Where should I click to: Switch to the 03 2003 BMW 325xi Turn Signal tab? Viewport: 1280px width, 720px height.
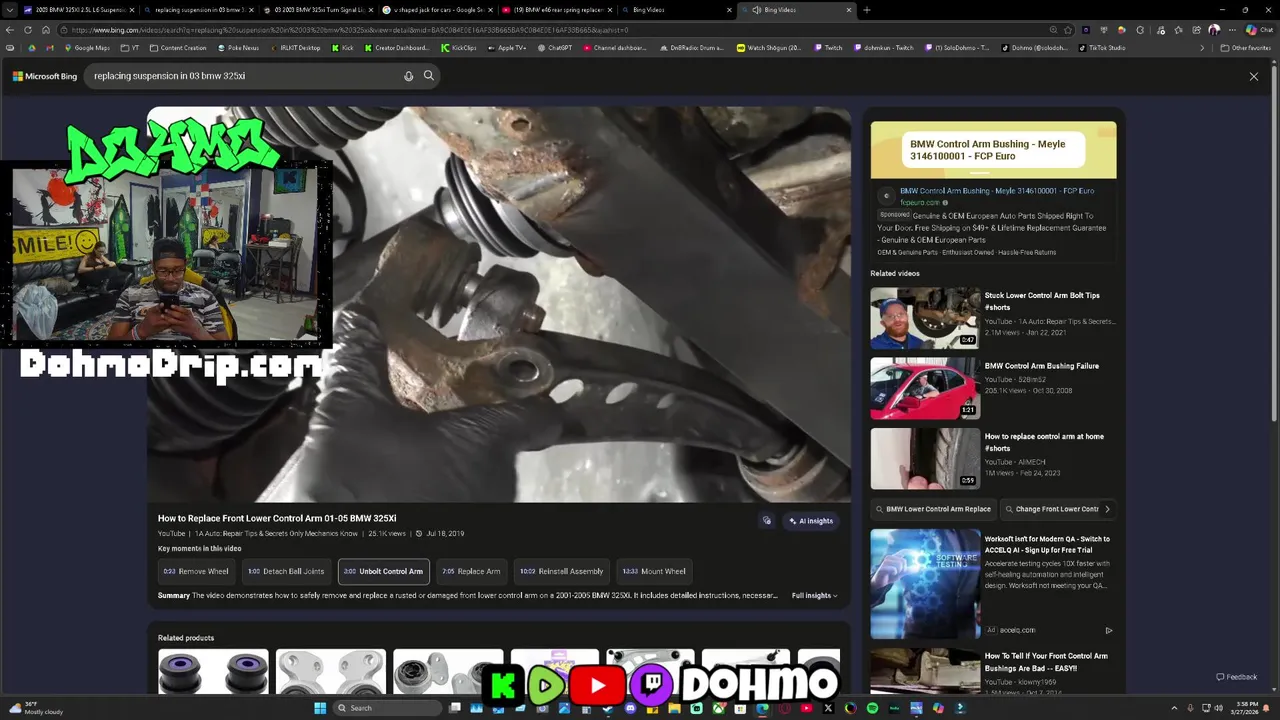pyautogui.click(x=318, y=10)
